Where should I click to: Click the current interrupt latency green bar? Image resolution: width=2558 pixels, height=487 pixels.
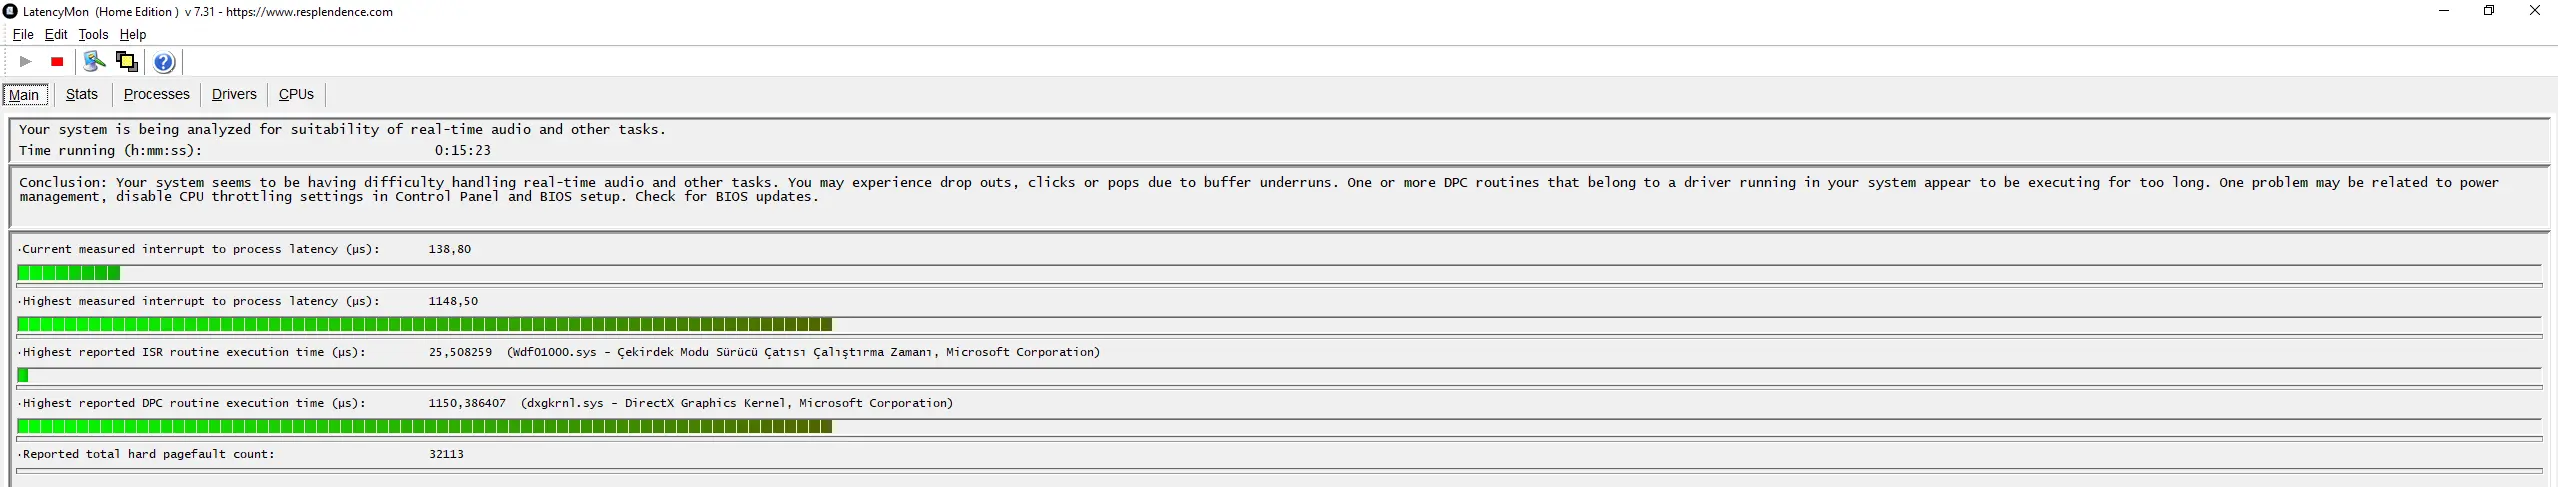pyautogui.click(x=69, y=273)
